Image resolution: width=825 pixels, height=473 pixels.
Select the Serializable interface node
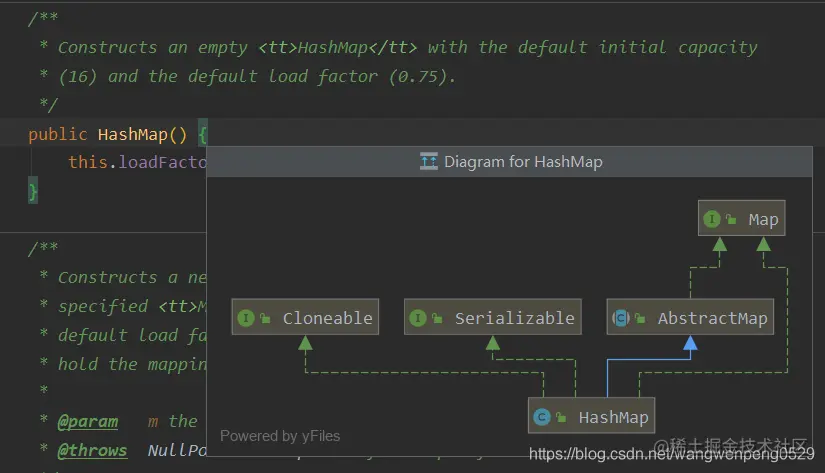(492, 317)
